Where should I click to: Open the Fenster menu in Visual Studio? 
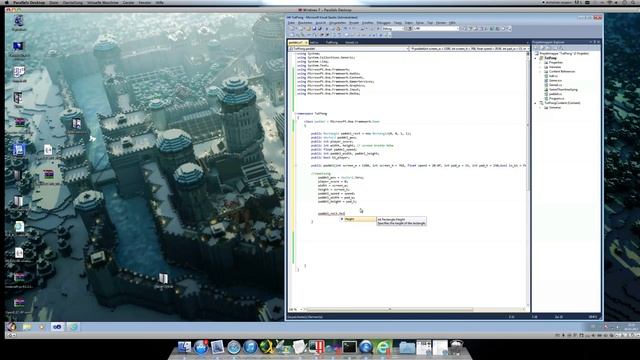click(x=441, y=23)
